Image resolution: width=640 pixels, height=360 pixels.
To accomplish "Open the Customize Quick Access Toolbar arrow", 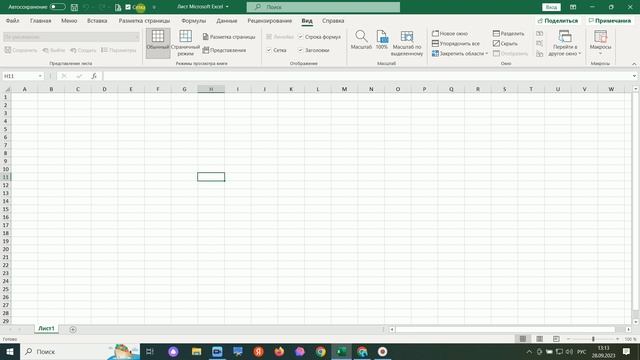I will (x=154, y=7).
